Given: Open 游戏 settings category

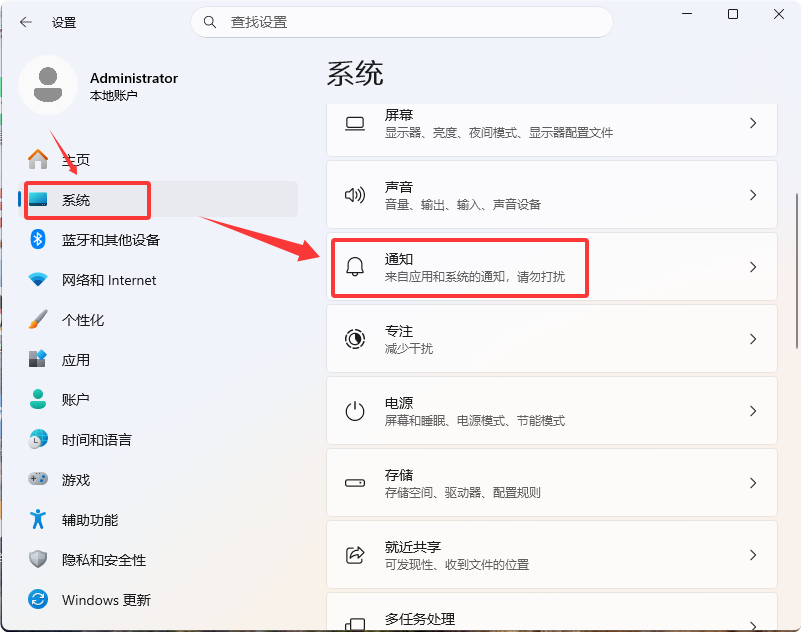Looking at the screenshot, I should pos(158,479).
